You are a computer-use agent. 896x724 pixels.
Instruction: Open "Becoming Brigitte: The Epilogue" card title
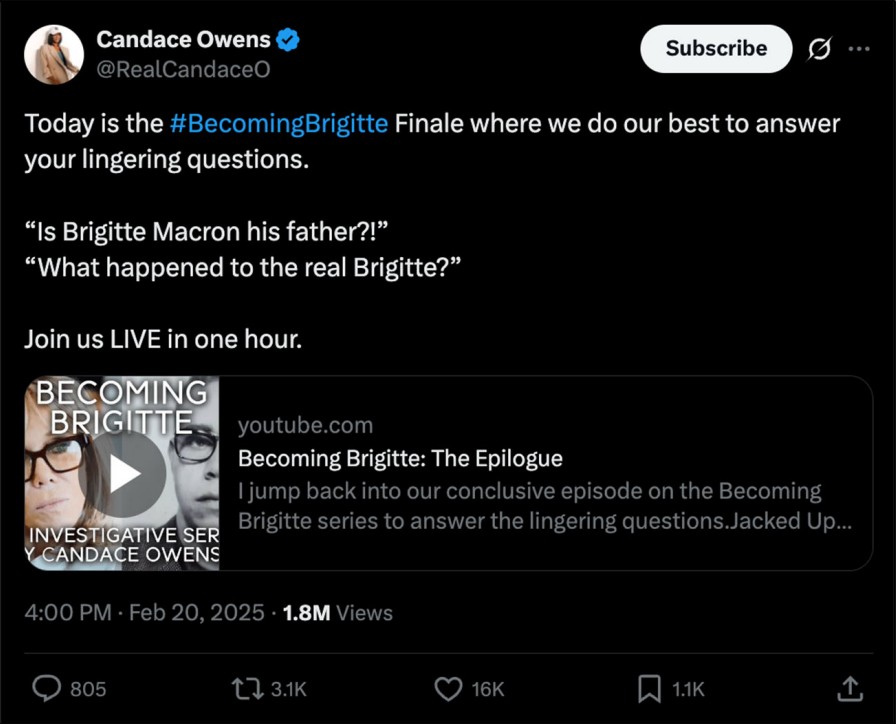point(400,458)
